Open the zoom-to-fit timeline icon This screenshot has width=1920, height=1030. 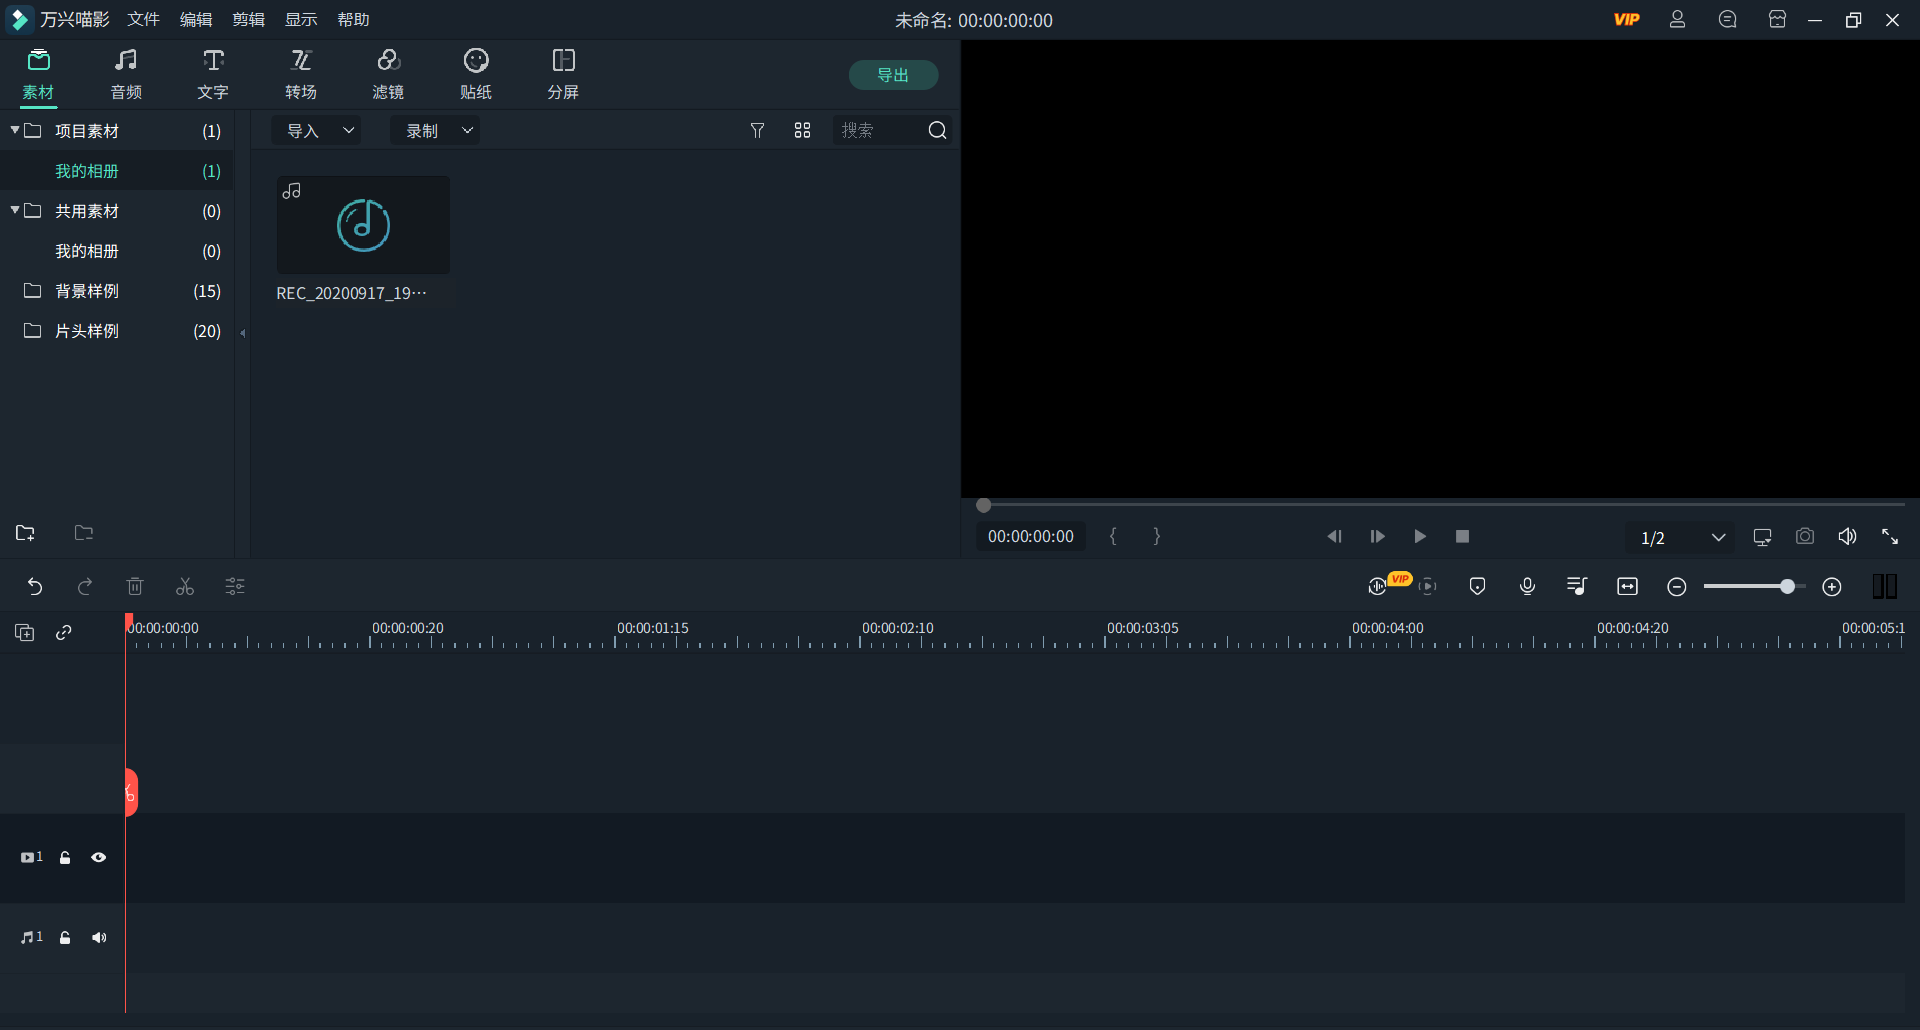pos(1627,587)
